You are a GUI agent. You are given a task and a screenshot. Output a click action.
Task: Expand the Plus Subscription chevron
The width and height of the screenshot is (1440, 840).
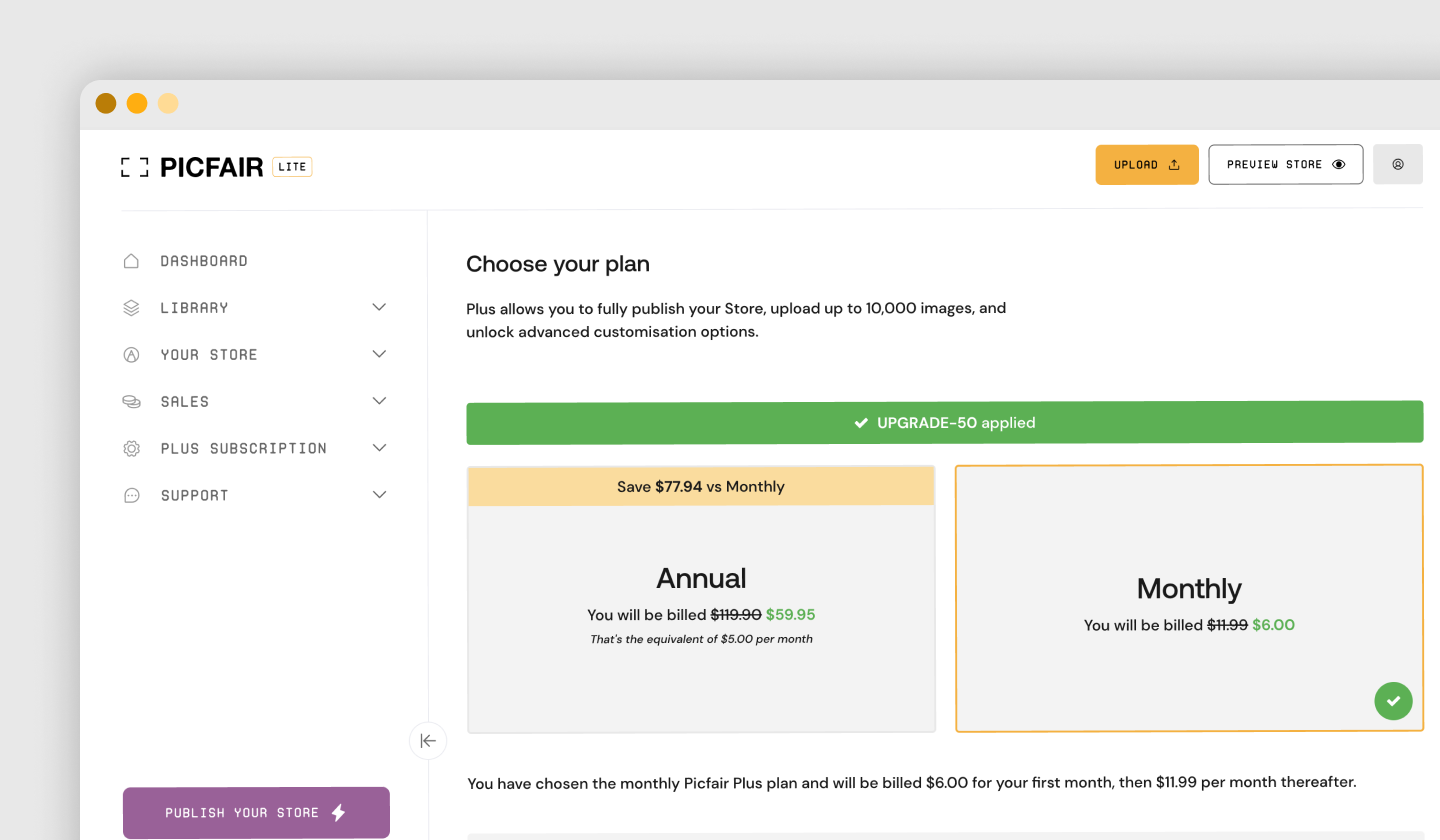pos(379,448)
